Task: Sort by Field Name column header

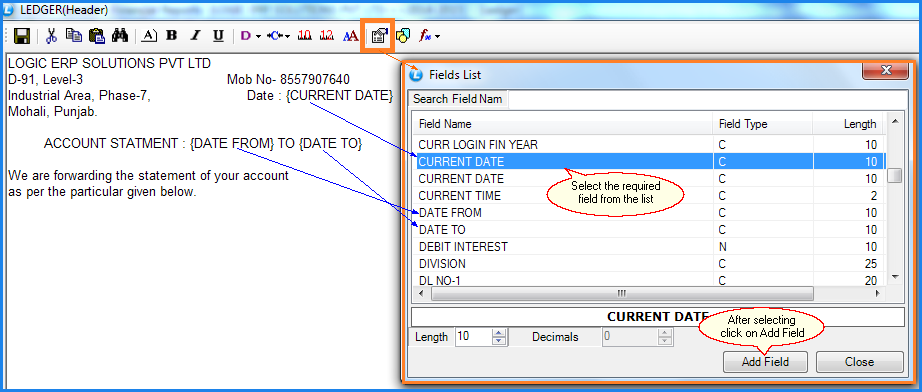Action: point(564,124)
